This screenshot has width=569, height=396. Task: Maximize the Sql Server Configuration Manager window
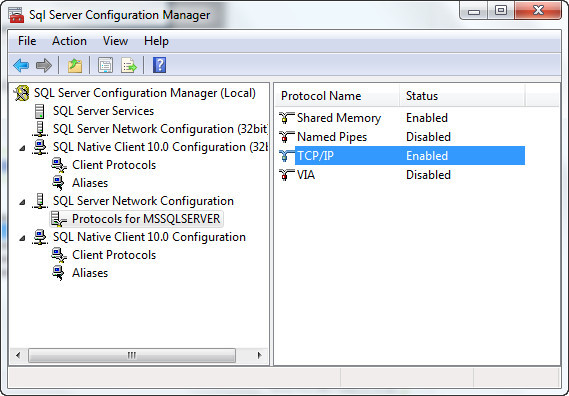coord(501,11)
